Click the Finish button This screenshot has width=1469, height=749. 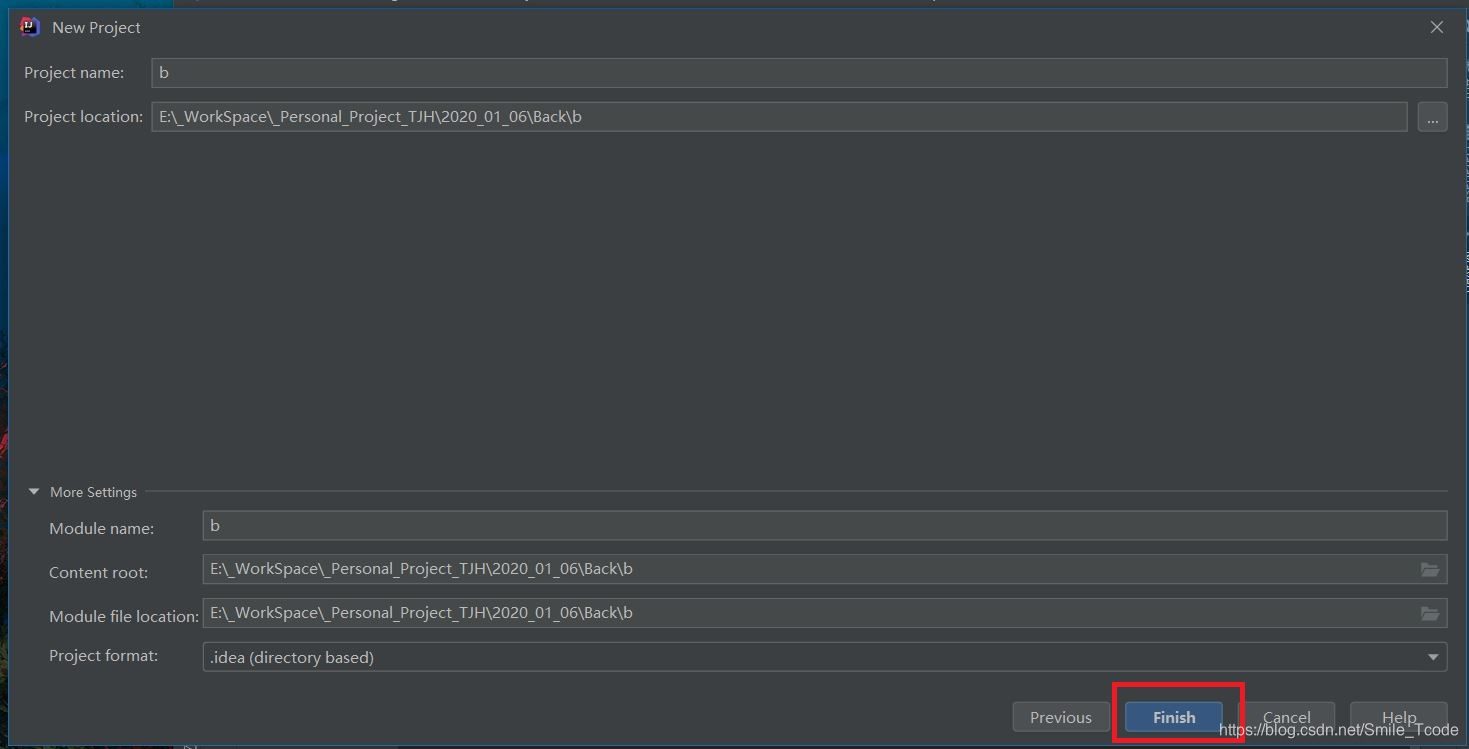point(1173,717)
